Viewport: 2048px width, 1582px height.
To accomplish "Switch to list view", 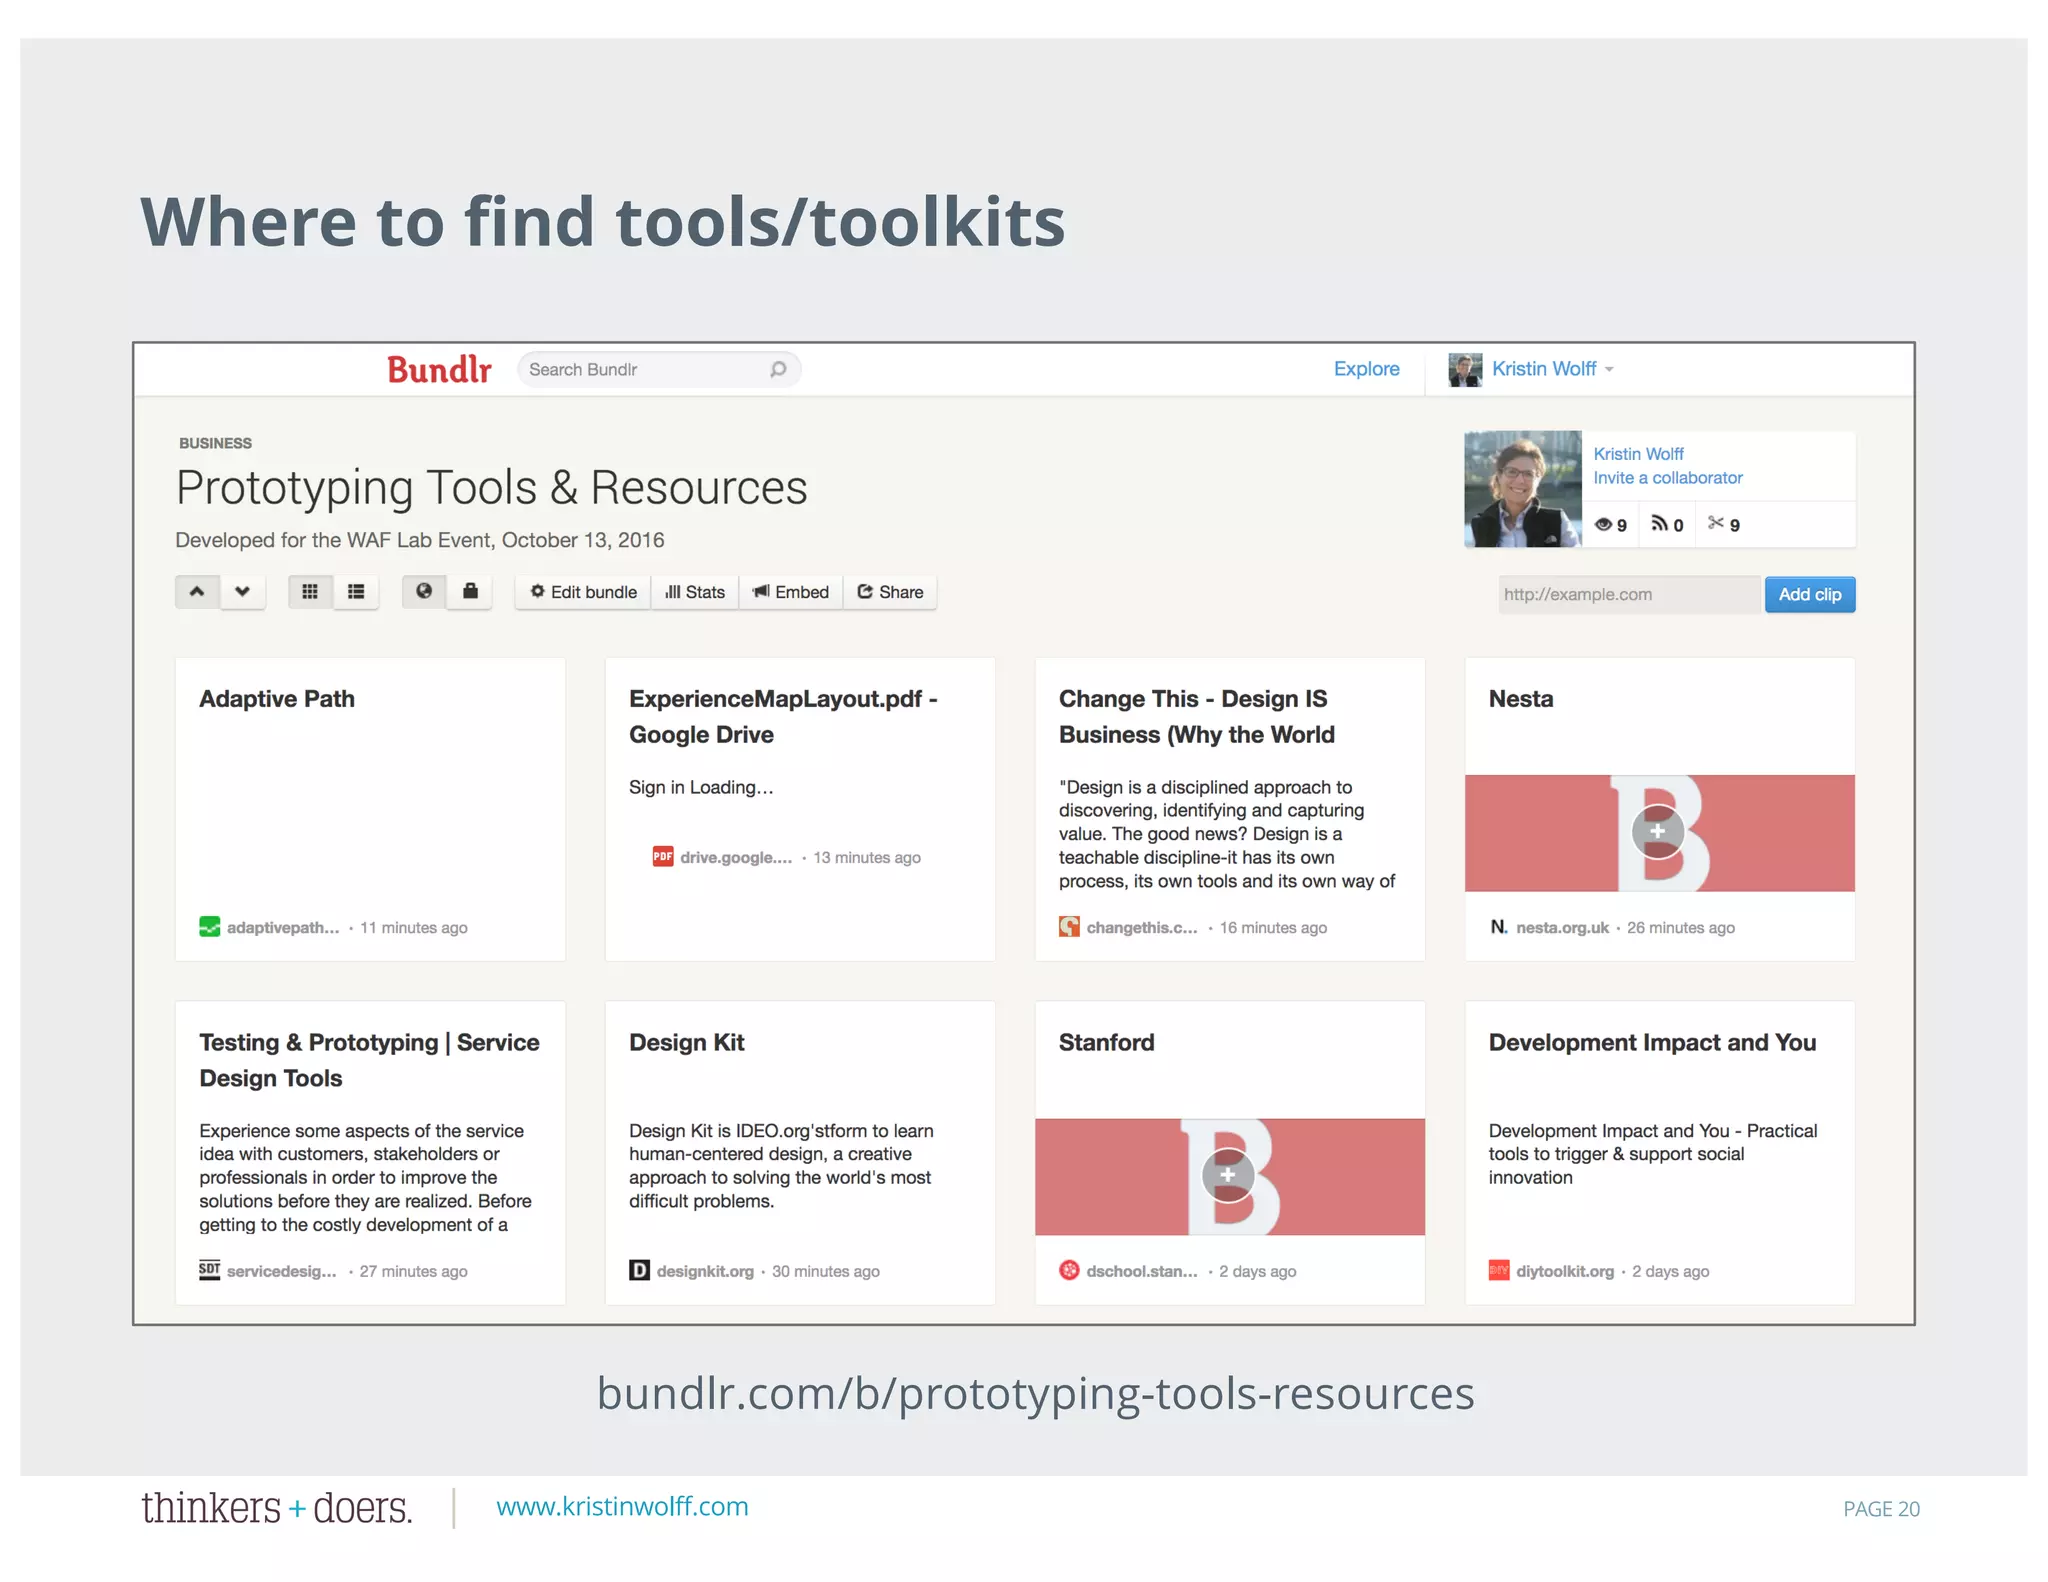I will click(x=356, y=592).
